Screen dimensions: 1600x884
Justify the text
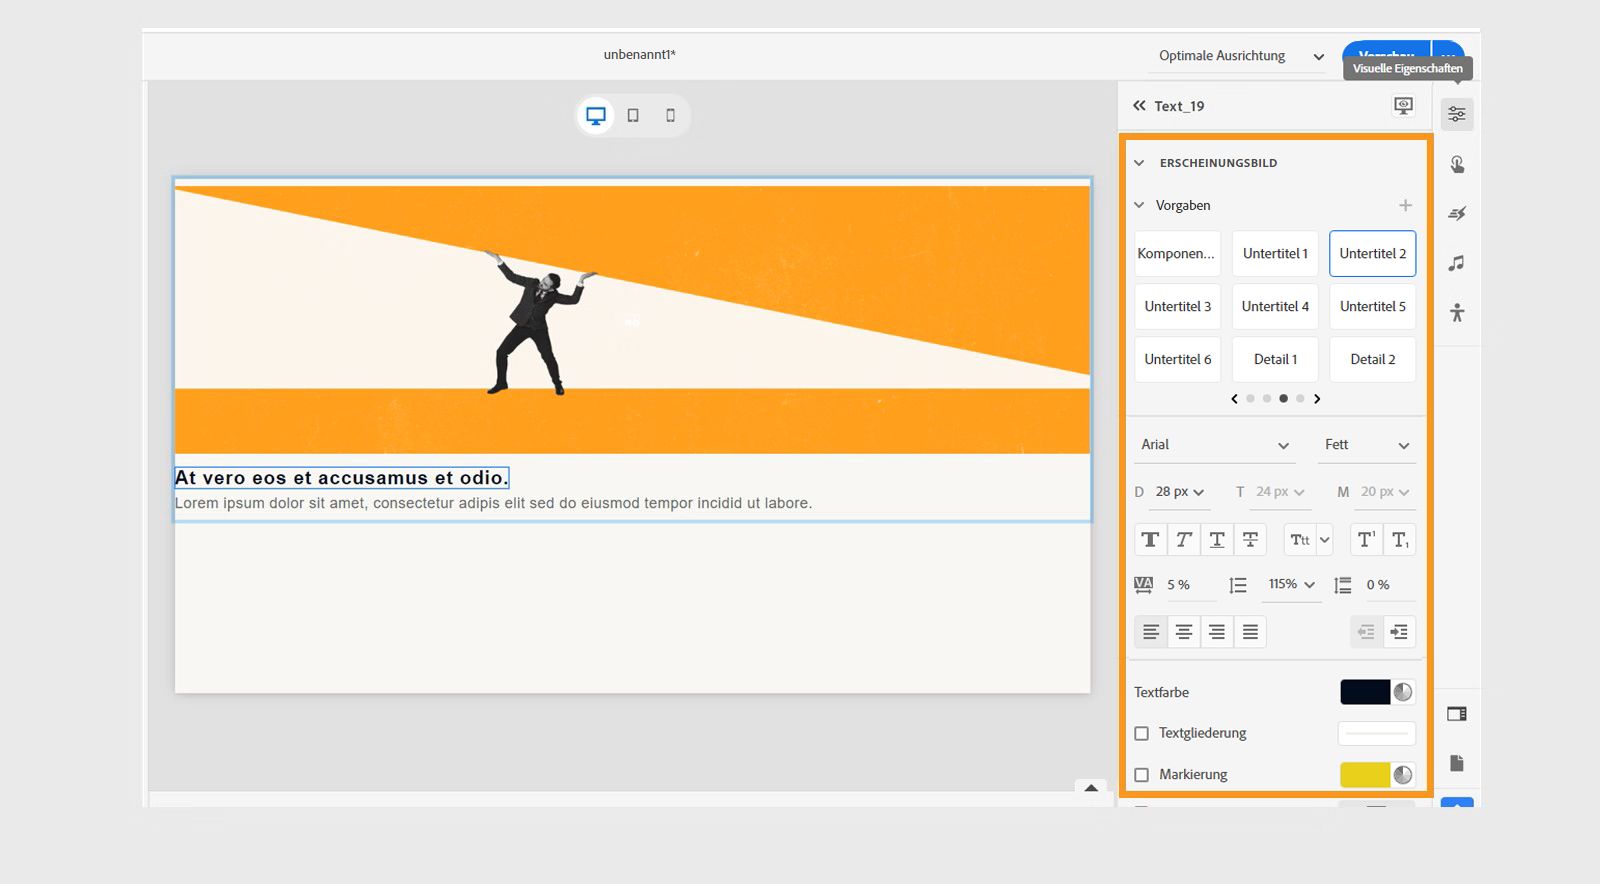(1250, 632)
